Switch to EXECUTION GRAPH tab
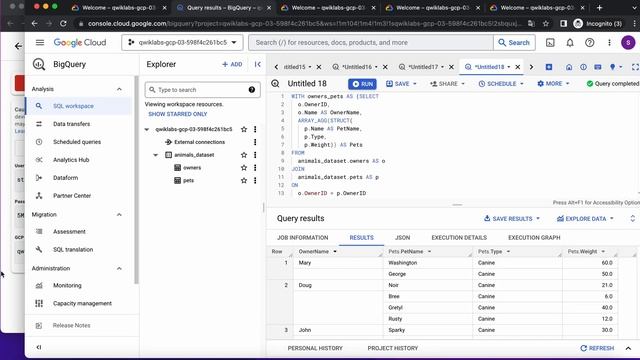 [x=534, y=238]
